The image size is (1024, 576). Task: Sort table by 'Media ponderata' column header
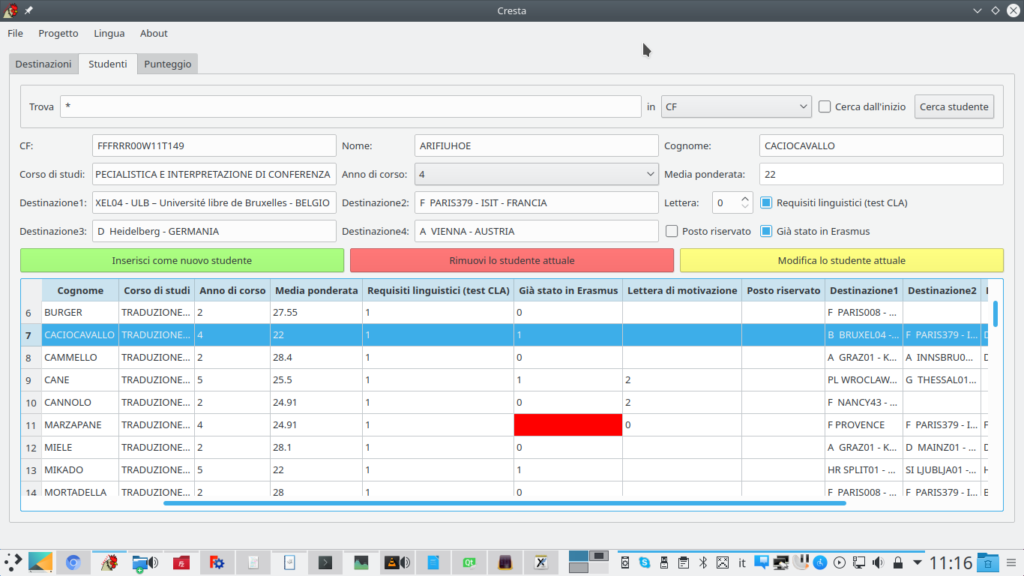click(x=317, y=291)
